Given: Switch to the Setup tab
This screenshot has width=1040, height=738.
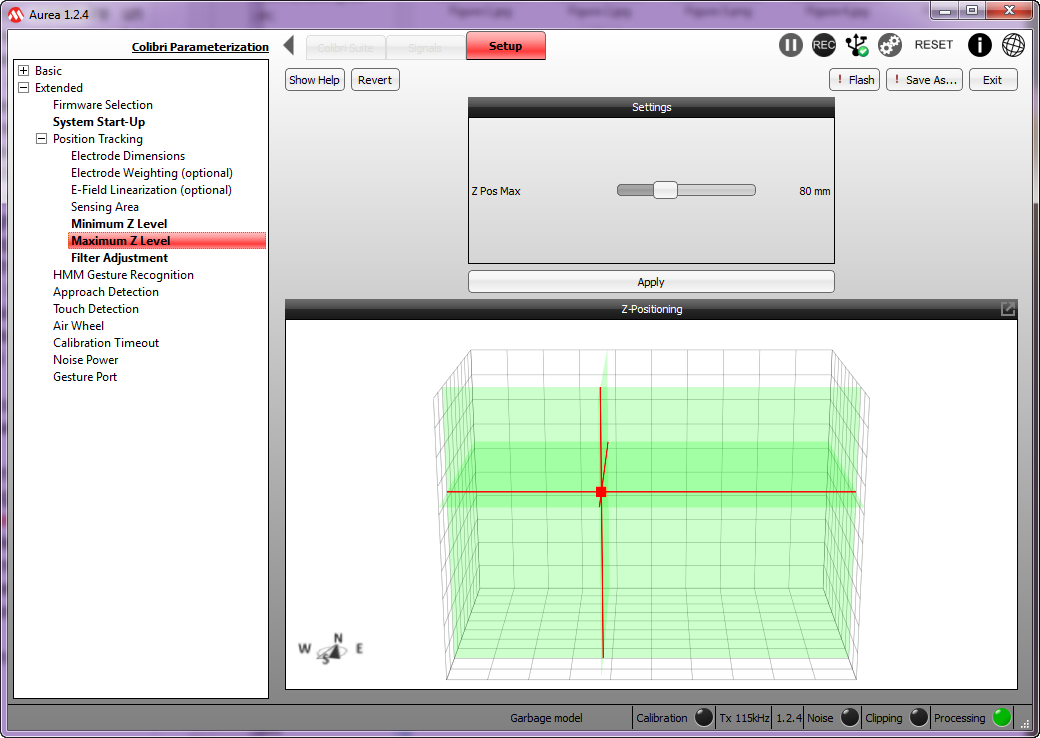Looking at the screenshot, I should tap(505, 46).
